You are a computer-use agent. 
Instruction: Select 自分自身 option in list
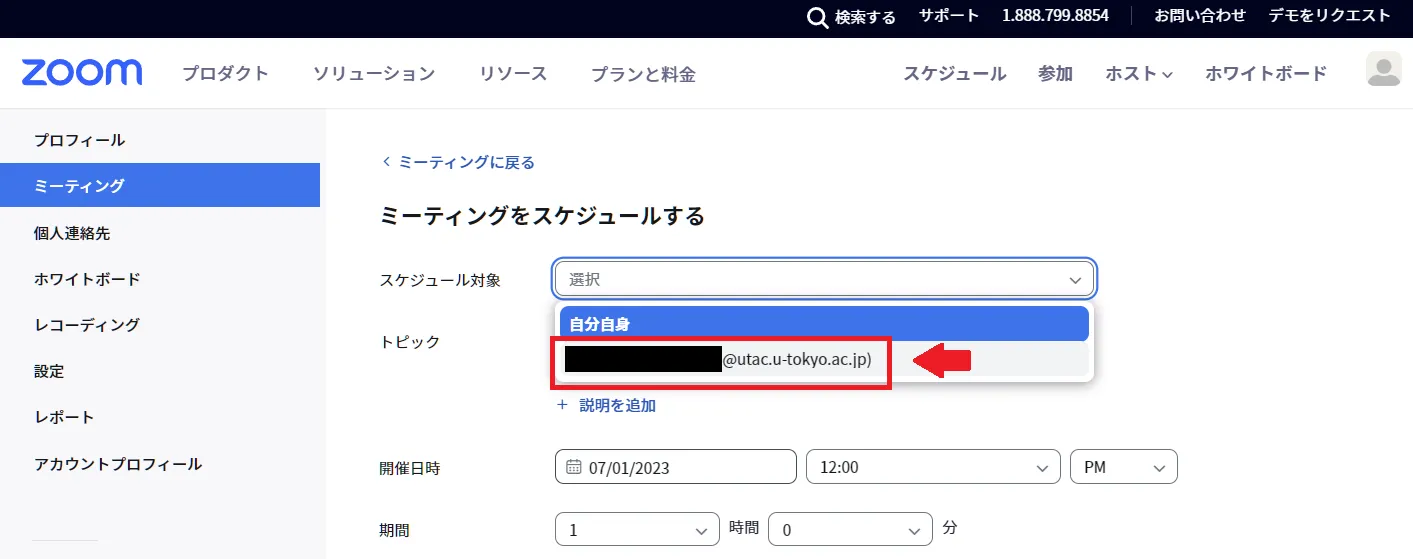823,324
